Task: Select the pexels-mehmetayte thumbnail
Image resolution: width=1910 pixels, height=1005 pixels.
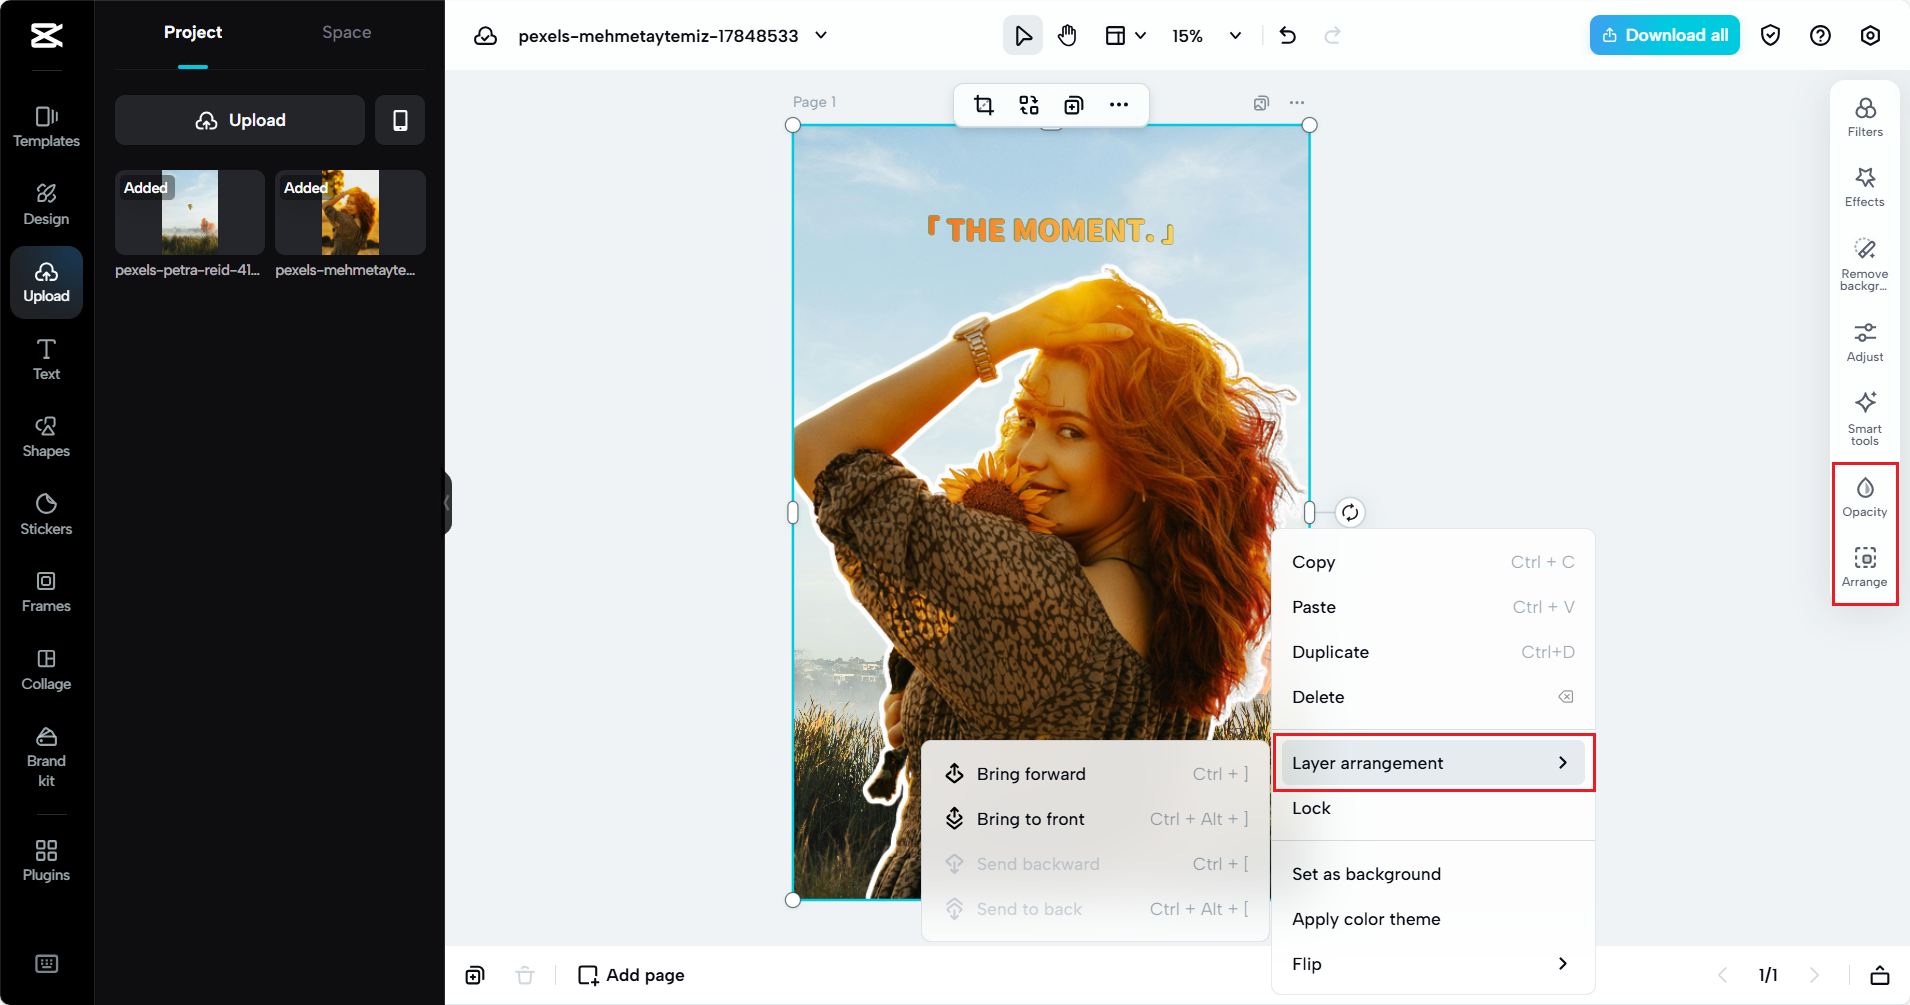Action: click(350, 212)
